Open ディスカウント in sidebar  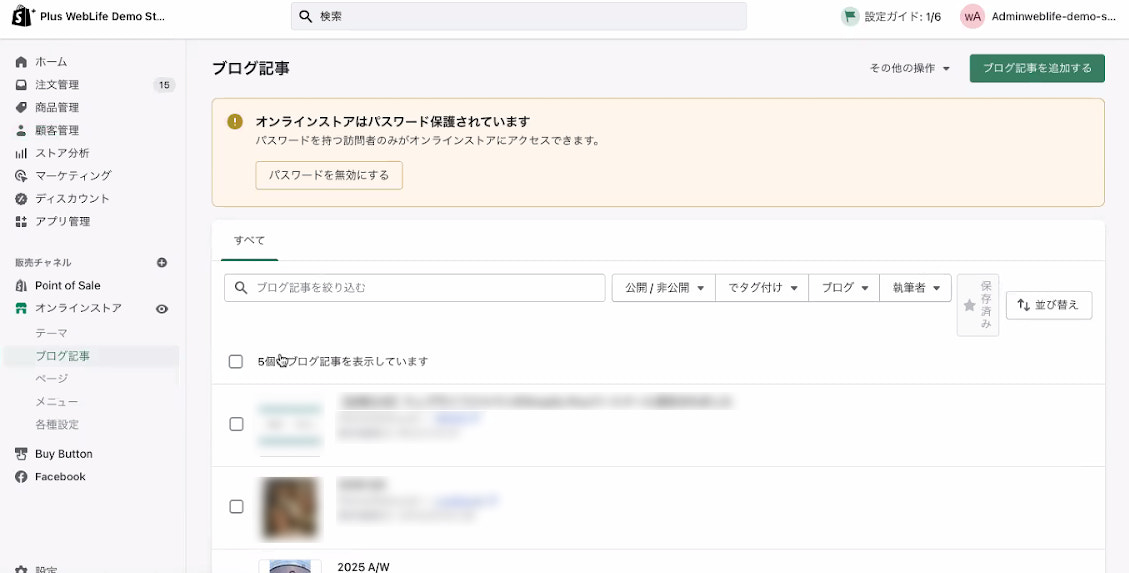[x=73, y=199]
